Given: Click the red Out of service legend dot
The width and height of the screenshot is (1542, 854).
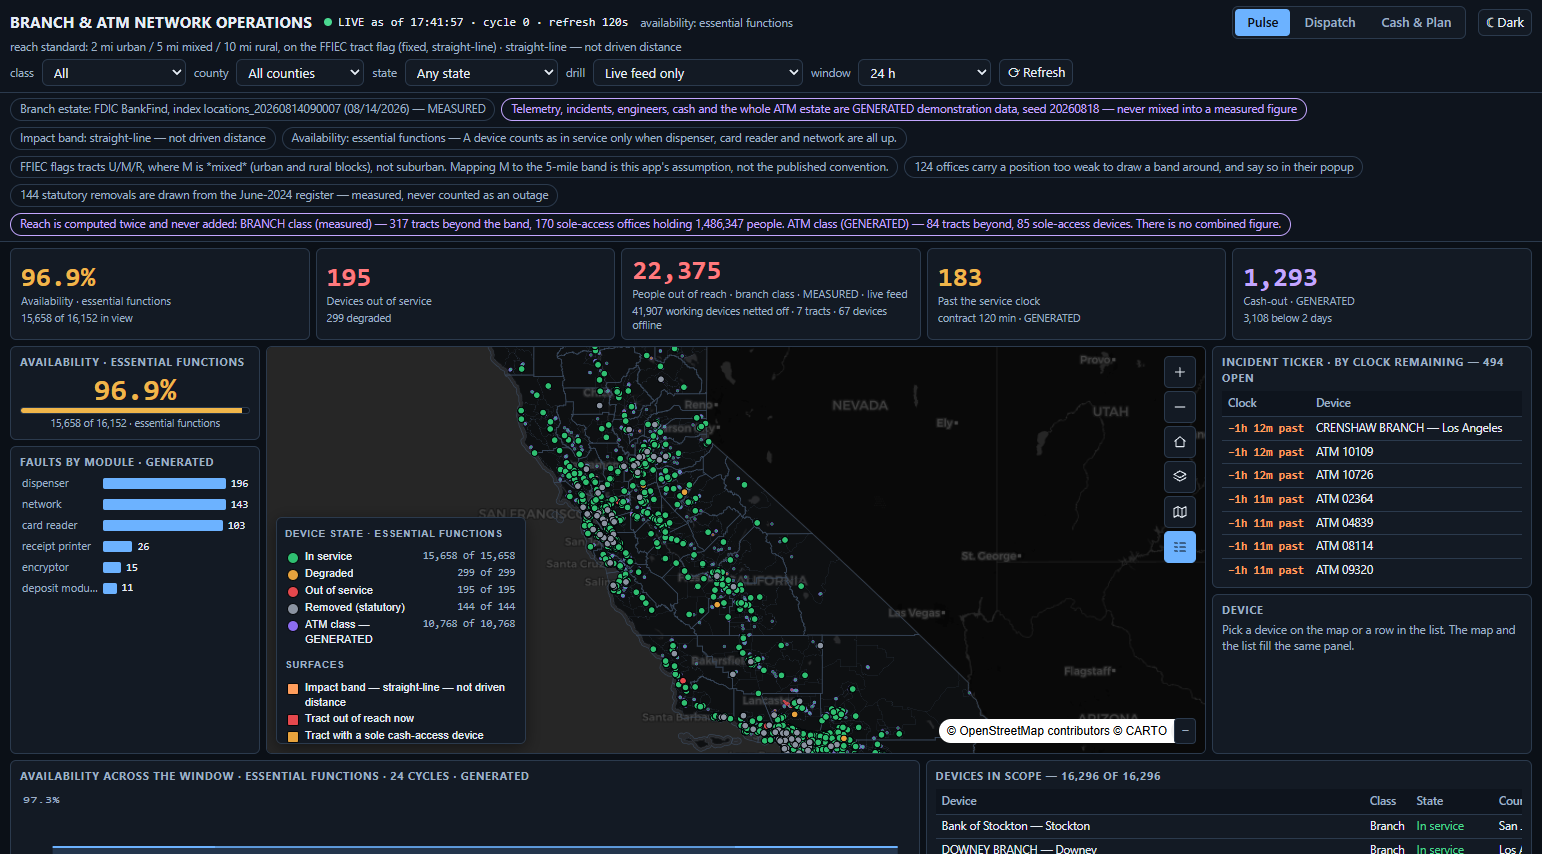Looking at the screenshot, I should [293, 591].
